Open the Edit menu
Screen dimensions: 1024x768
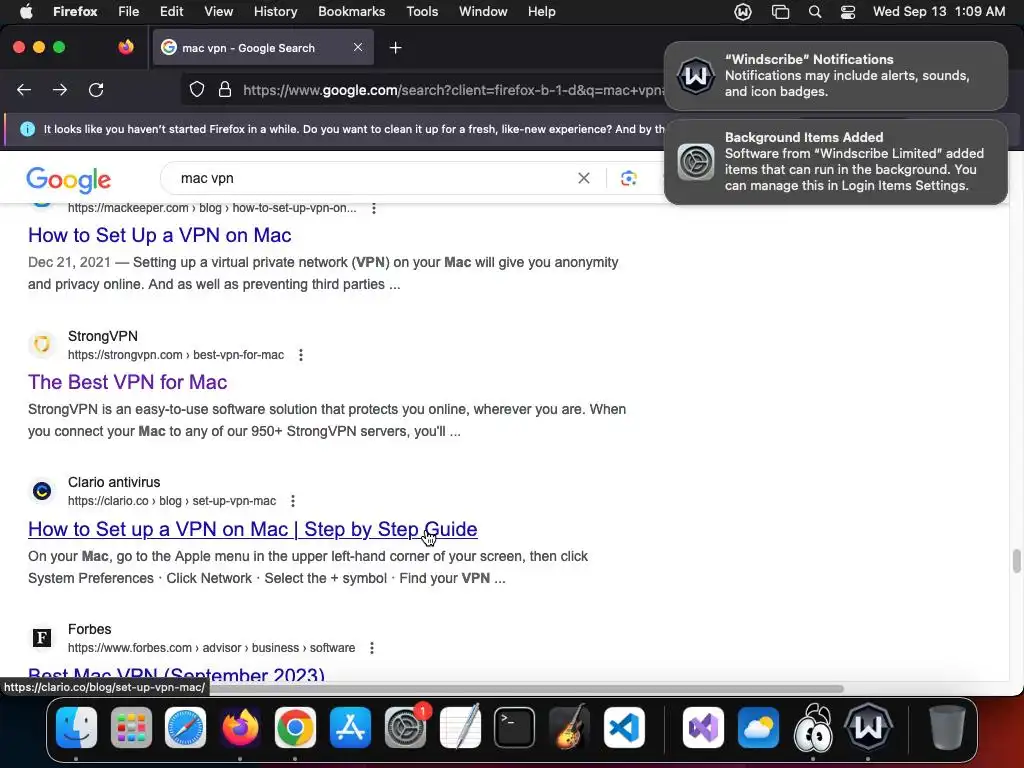coord(171,12)
